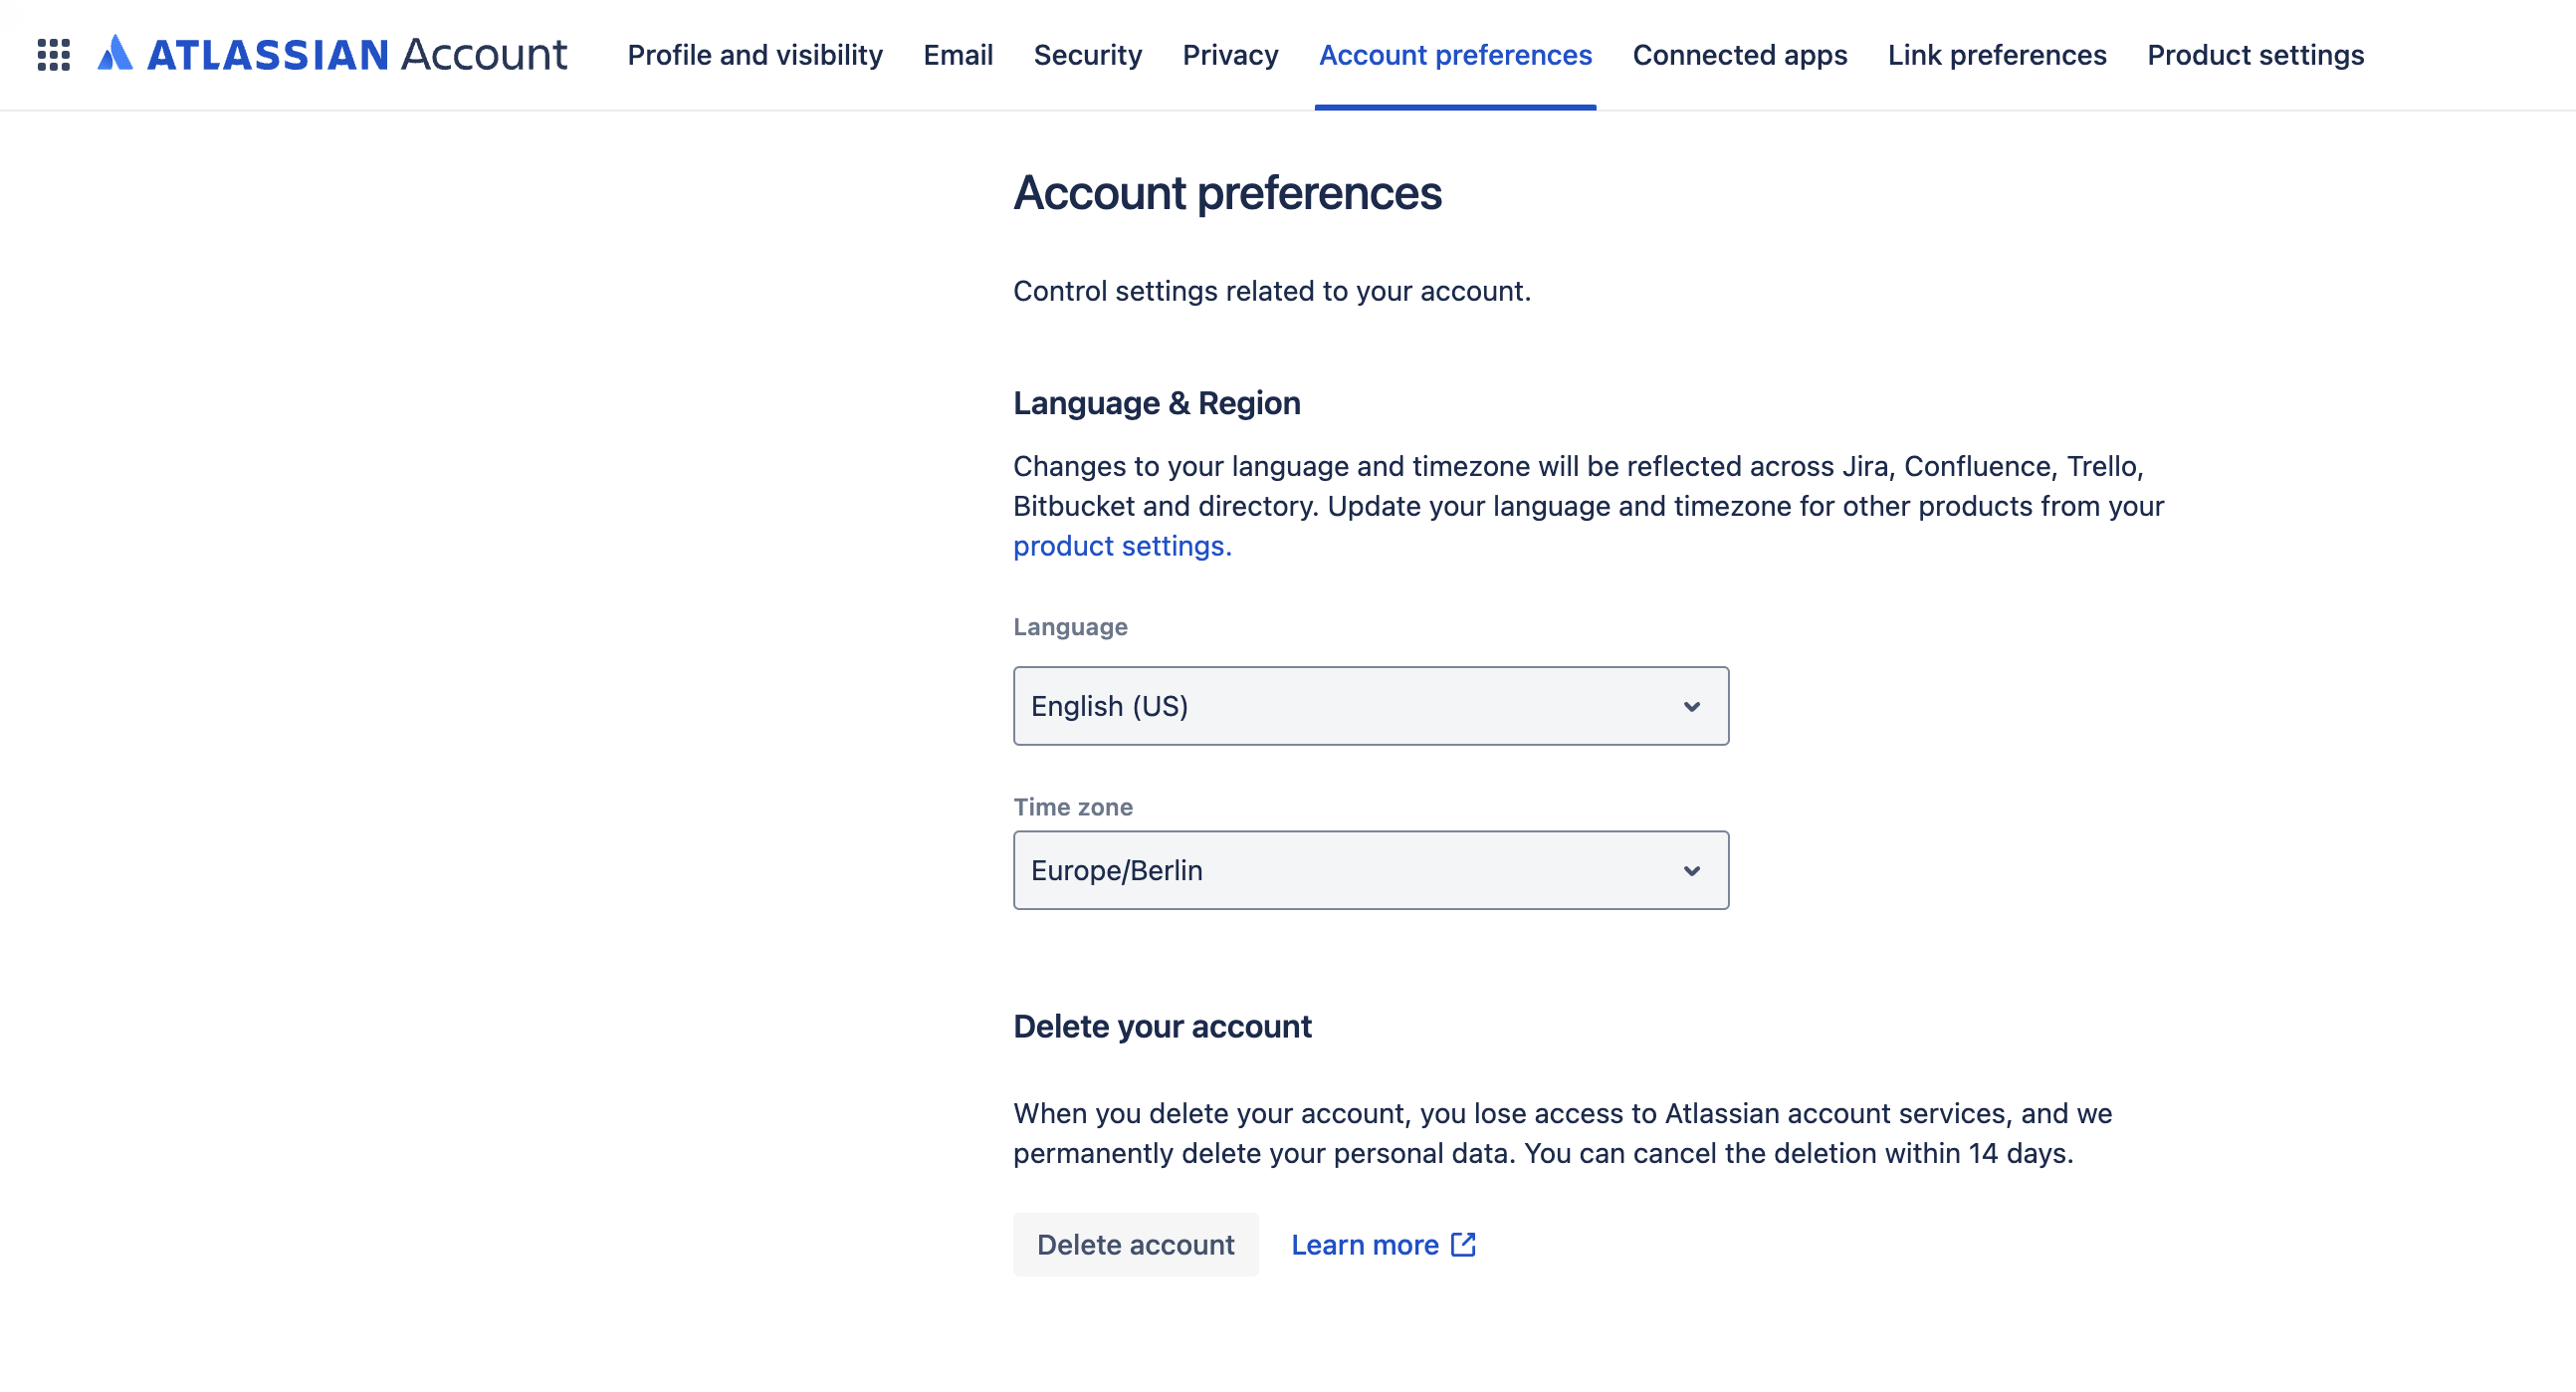Click the product settings inline link
The width and height of the screenshot is (2576, 1392).
point(1122,546)
